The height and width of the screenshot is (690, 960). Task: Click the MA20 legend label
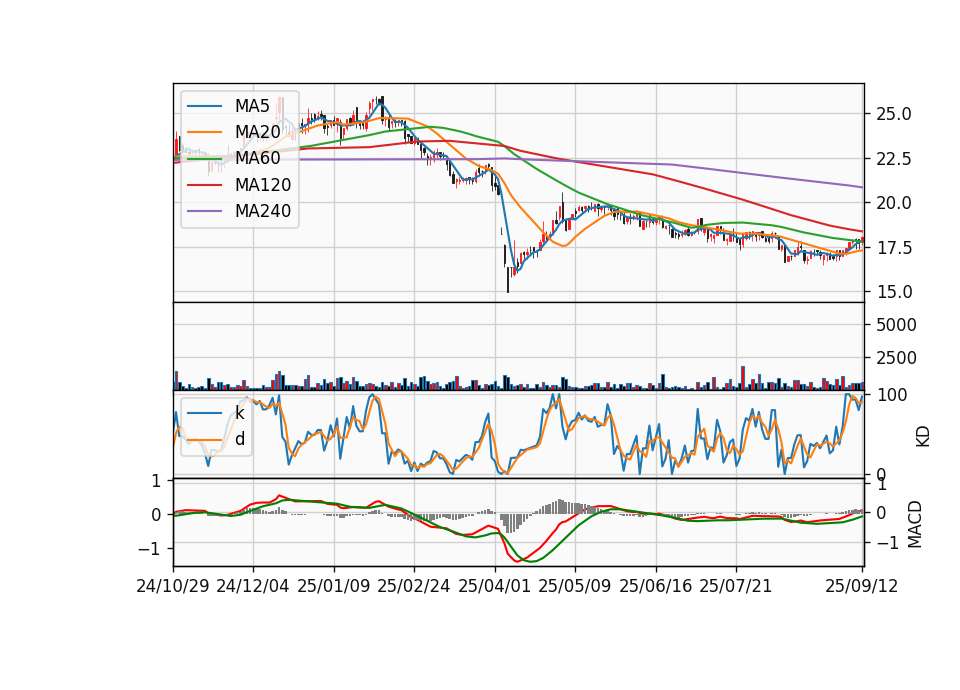click(x=257, y=132)
